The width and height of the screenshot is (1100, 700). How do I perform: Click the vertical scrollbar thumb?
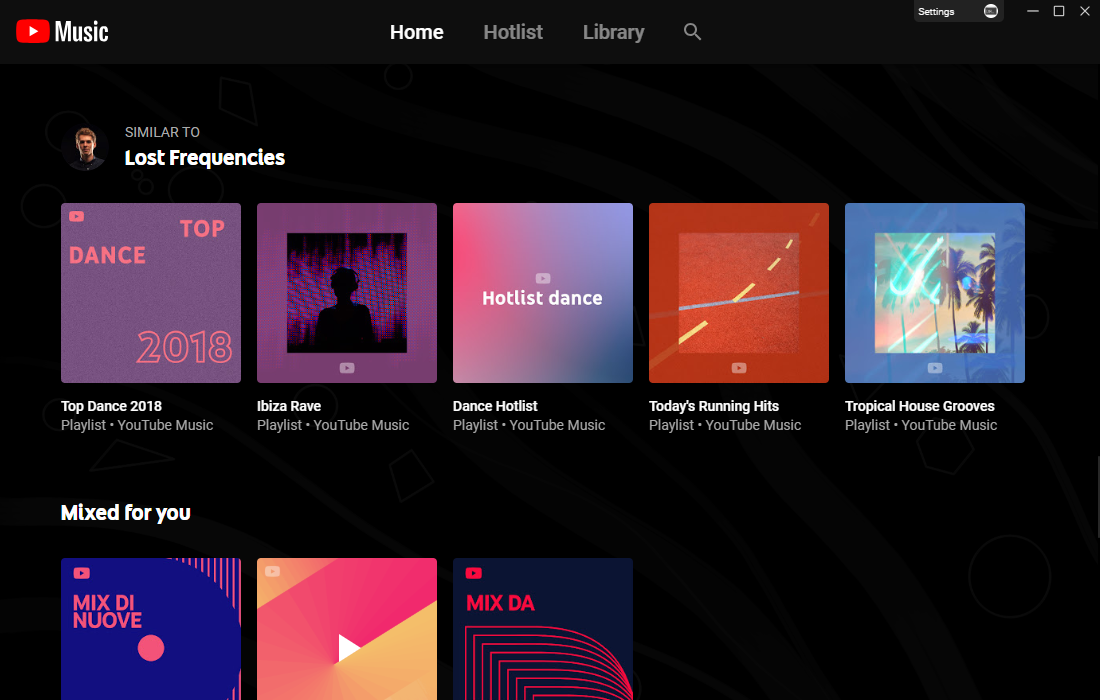tap(1097, 497)
